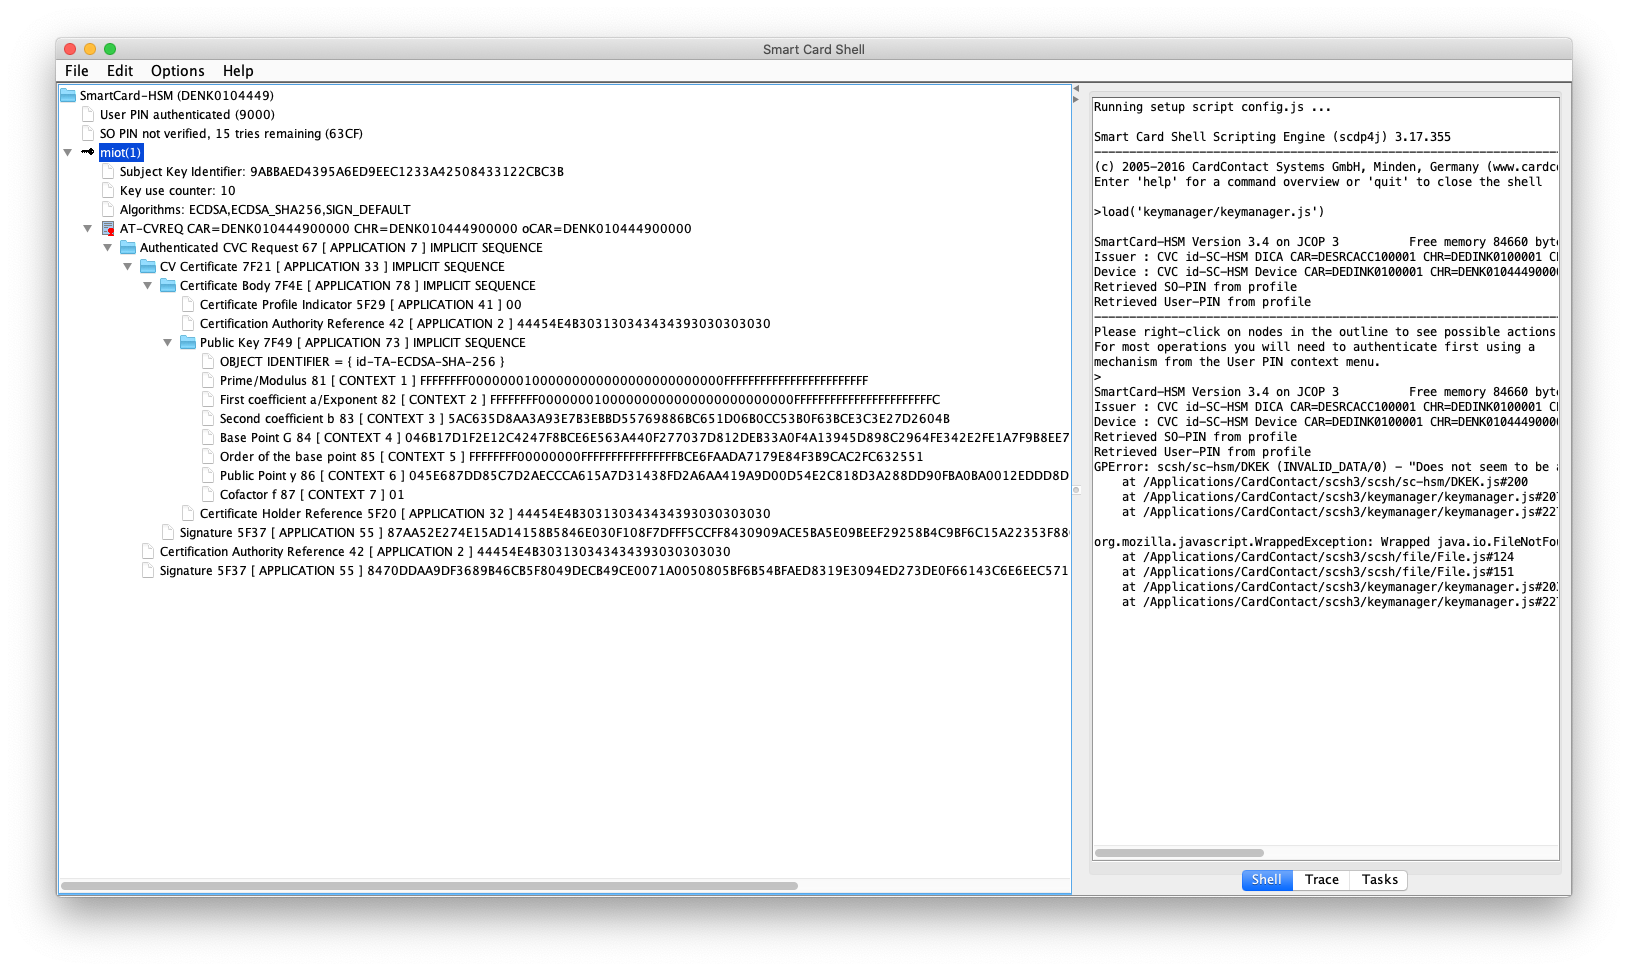Click document icon of Signature 8470DDAA9 row
Image resolution: width=1628 pixels, height=971 pixels.
pos(148,570)
